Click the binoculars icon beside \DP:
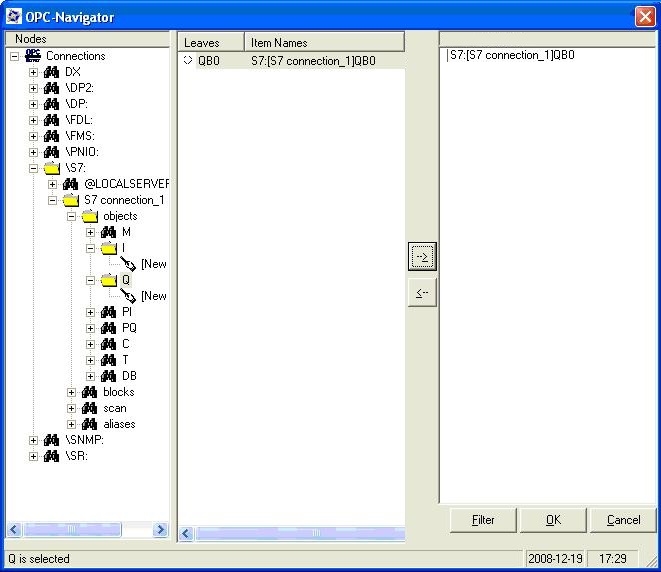The width and height of the screenshot is (661, 572). coord(51,104)
